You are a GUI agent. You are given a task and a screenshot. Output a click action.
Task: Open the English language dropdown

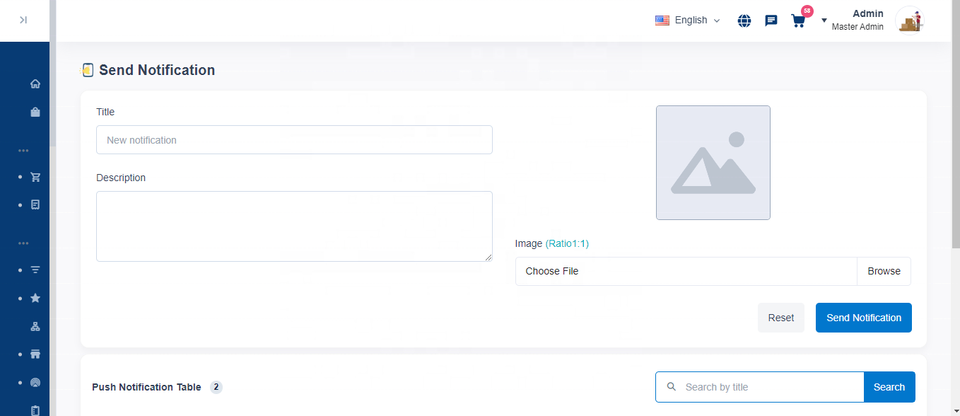coord(687,20)
